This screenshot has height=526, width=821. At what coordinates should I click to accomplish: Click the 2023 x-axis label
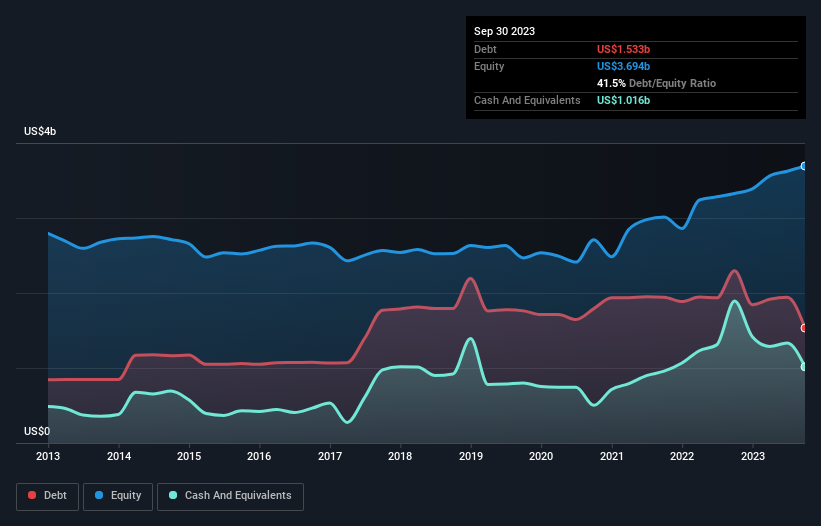[753, 456]
